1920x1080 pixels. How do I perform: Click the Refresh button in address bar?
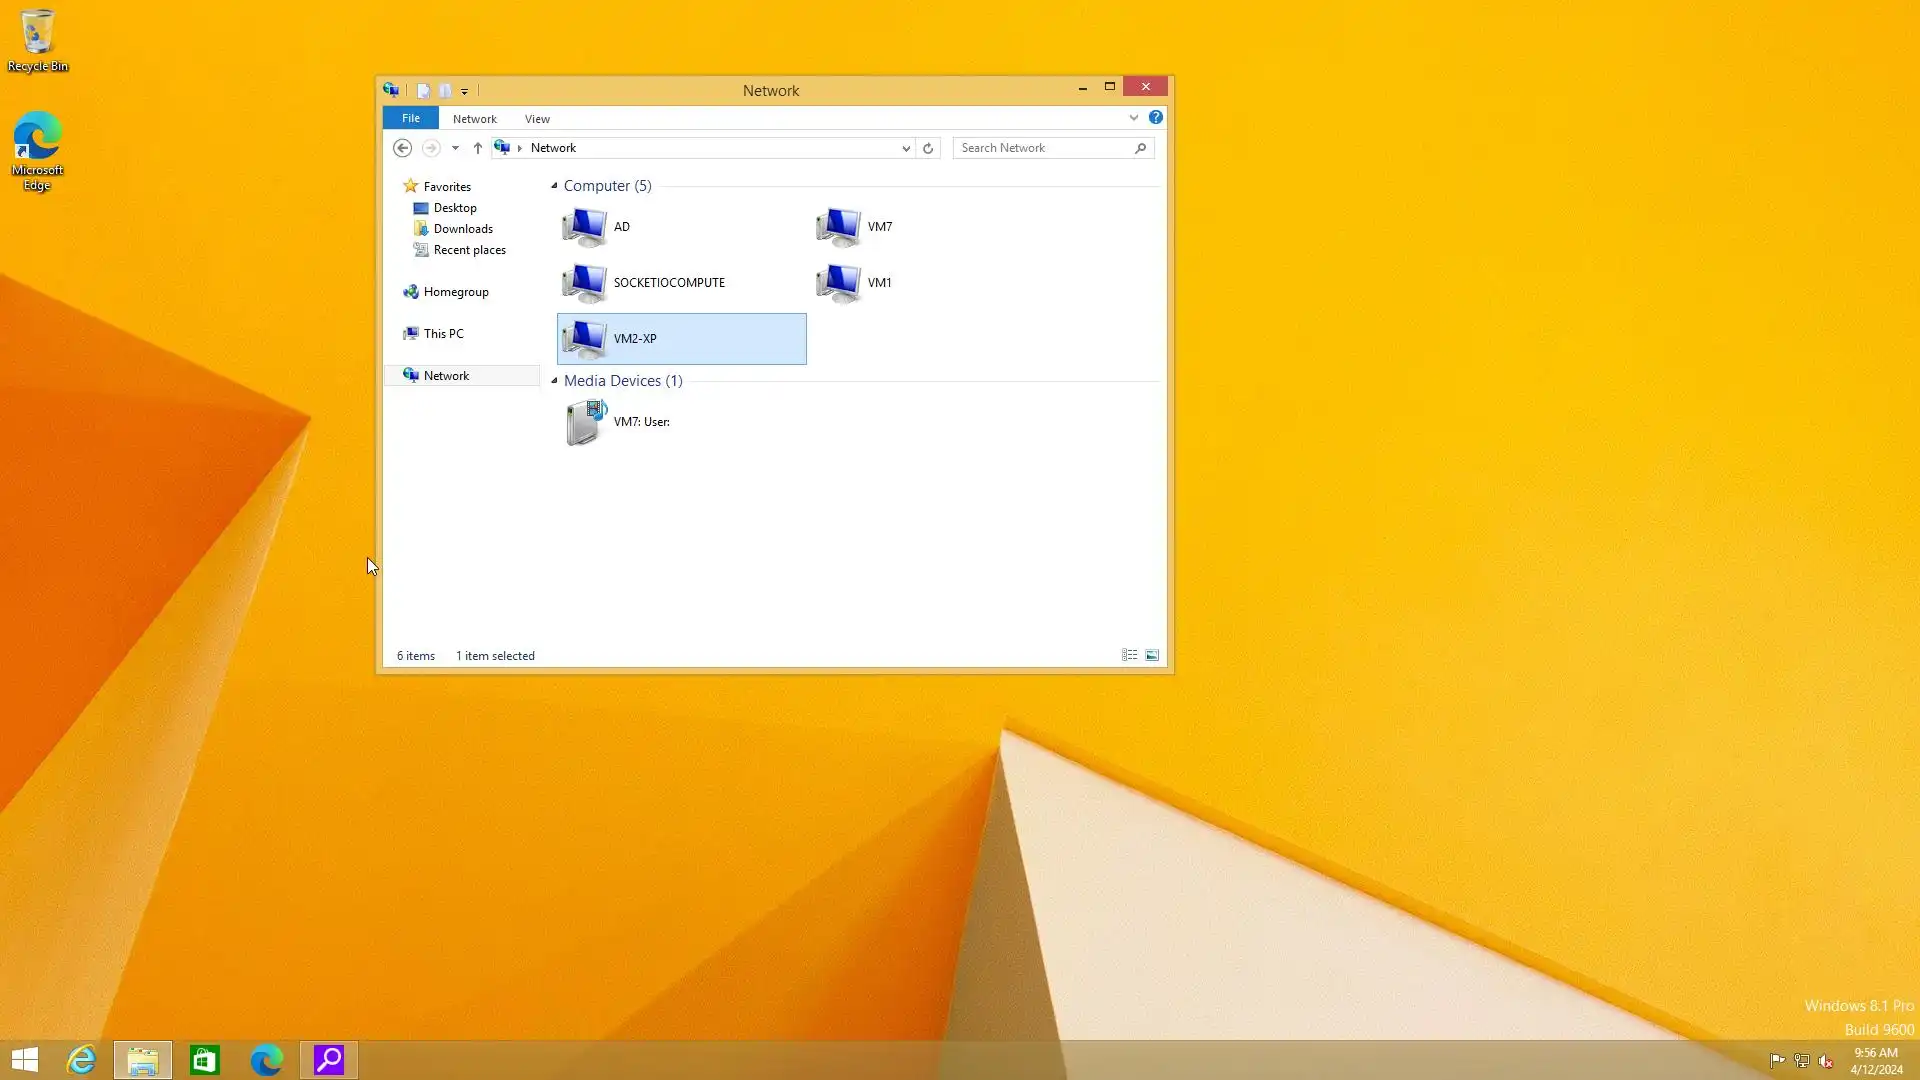928,148
